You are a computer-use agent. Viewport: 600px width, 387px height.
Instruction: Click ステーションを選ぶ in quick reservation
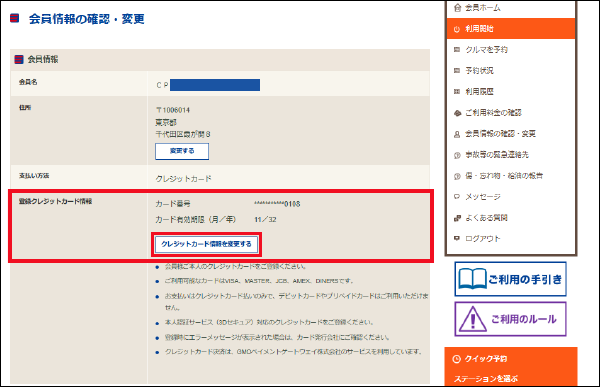pyautogui.click(x=486, y=379)
